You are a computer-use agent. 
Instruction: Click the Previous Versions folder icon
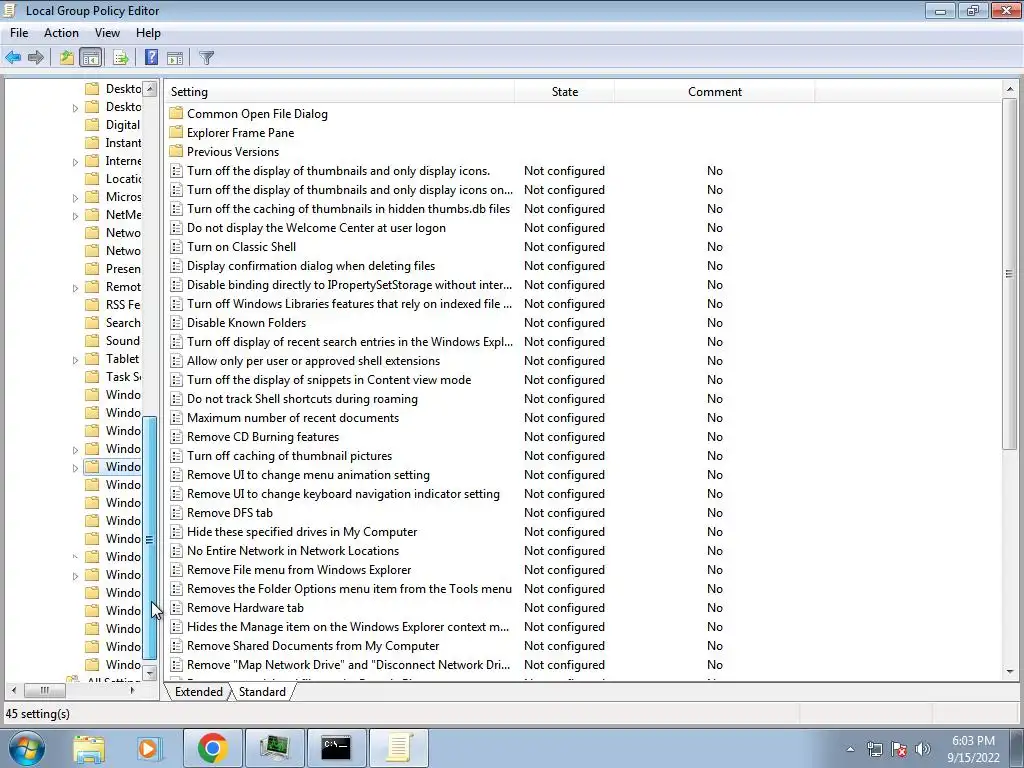tap(176, 152)
